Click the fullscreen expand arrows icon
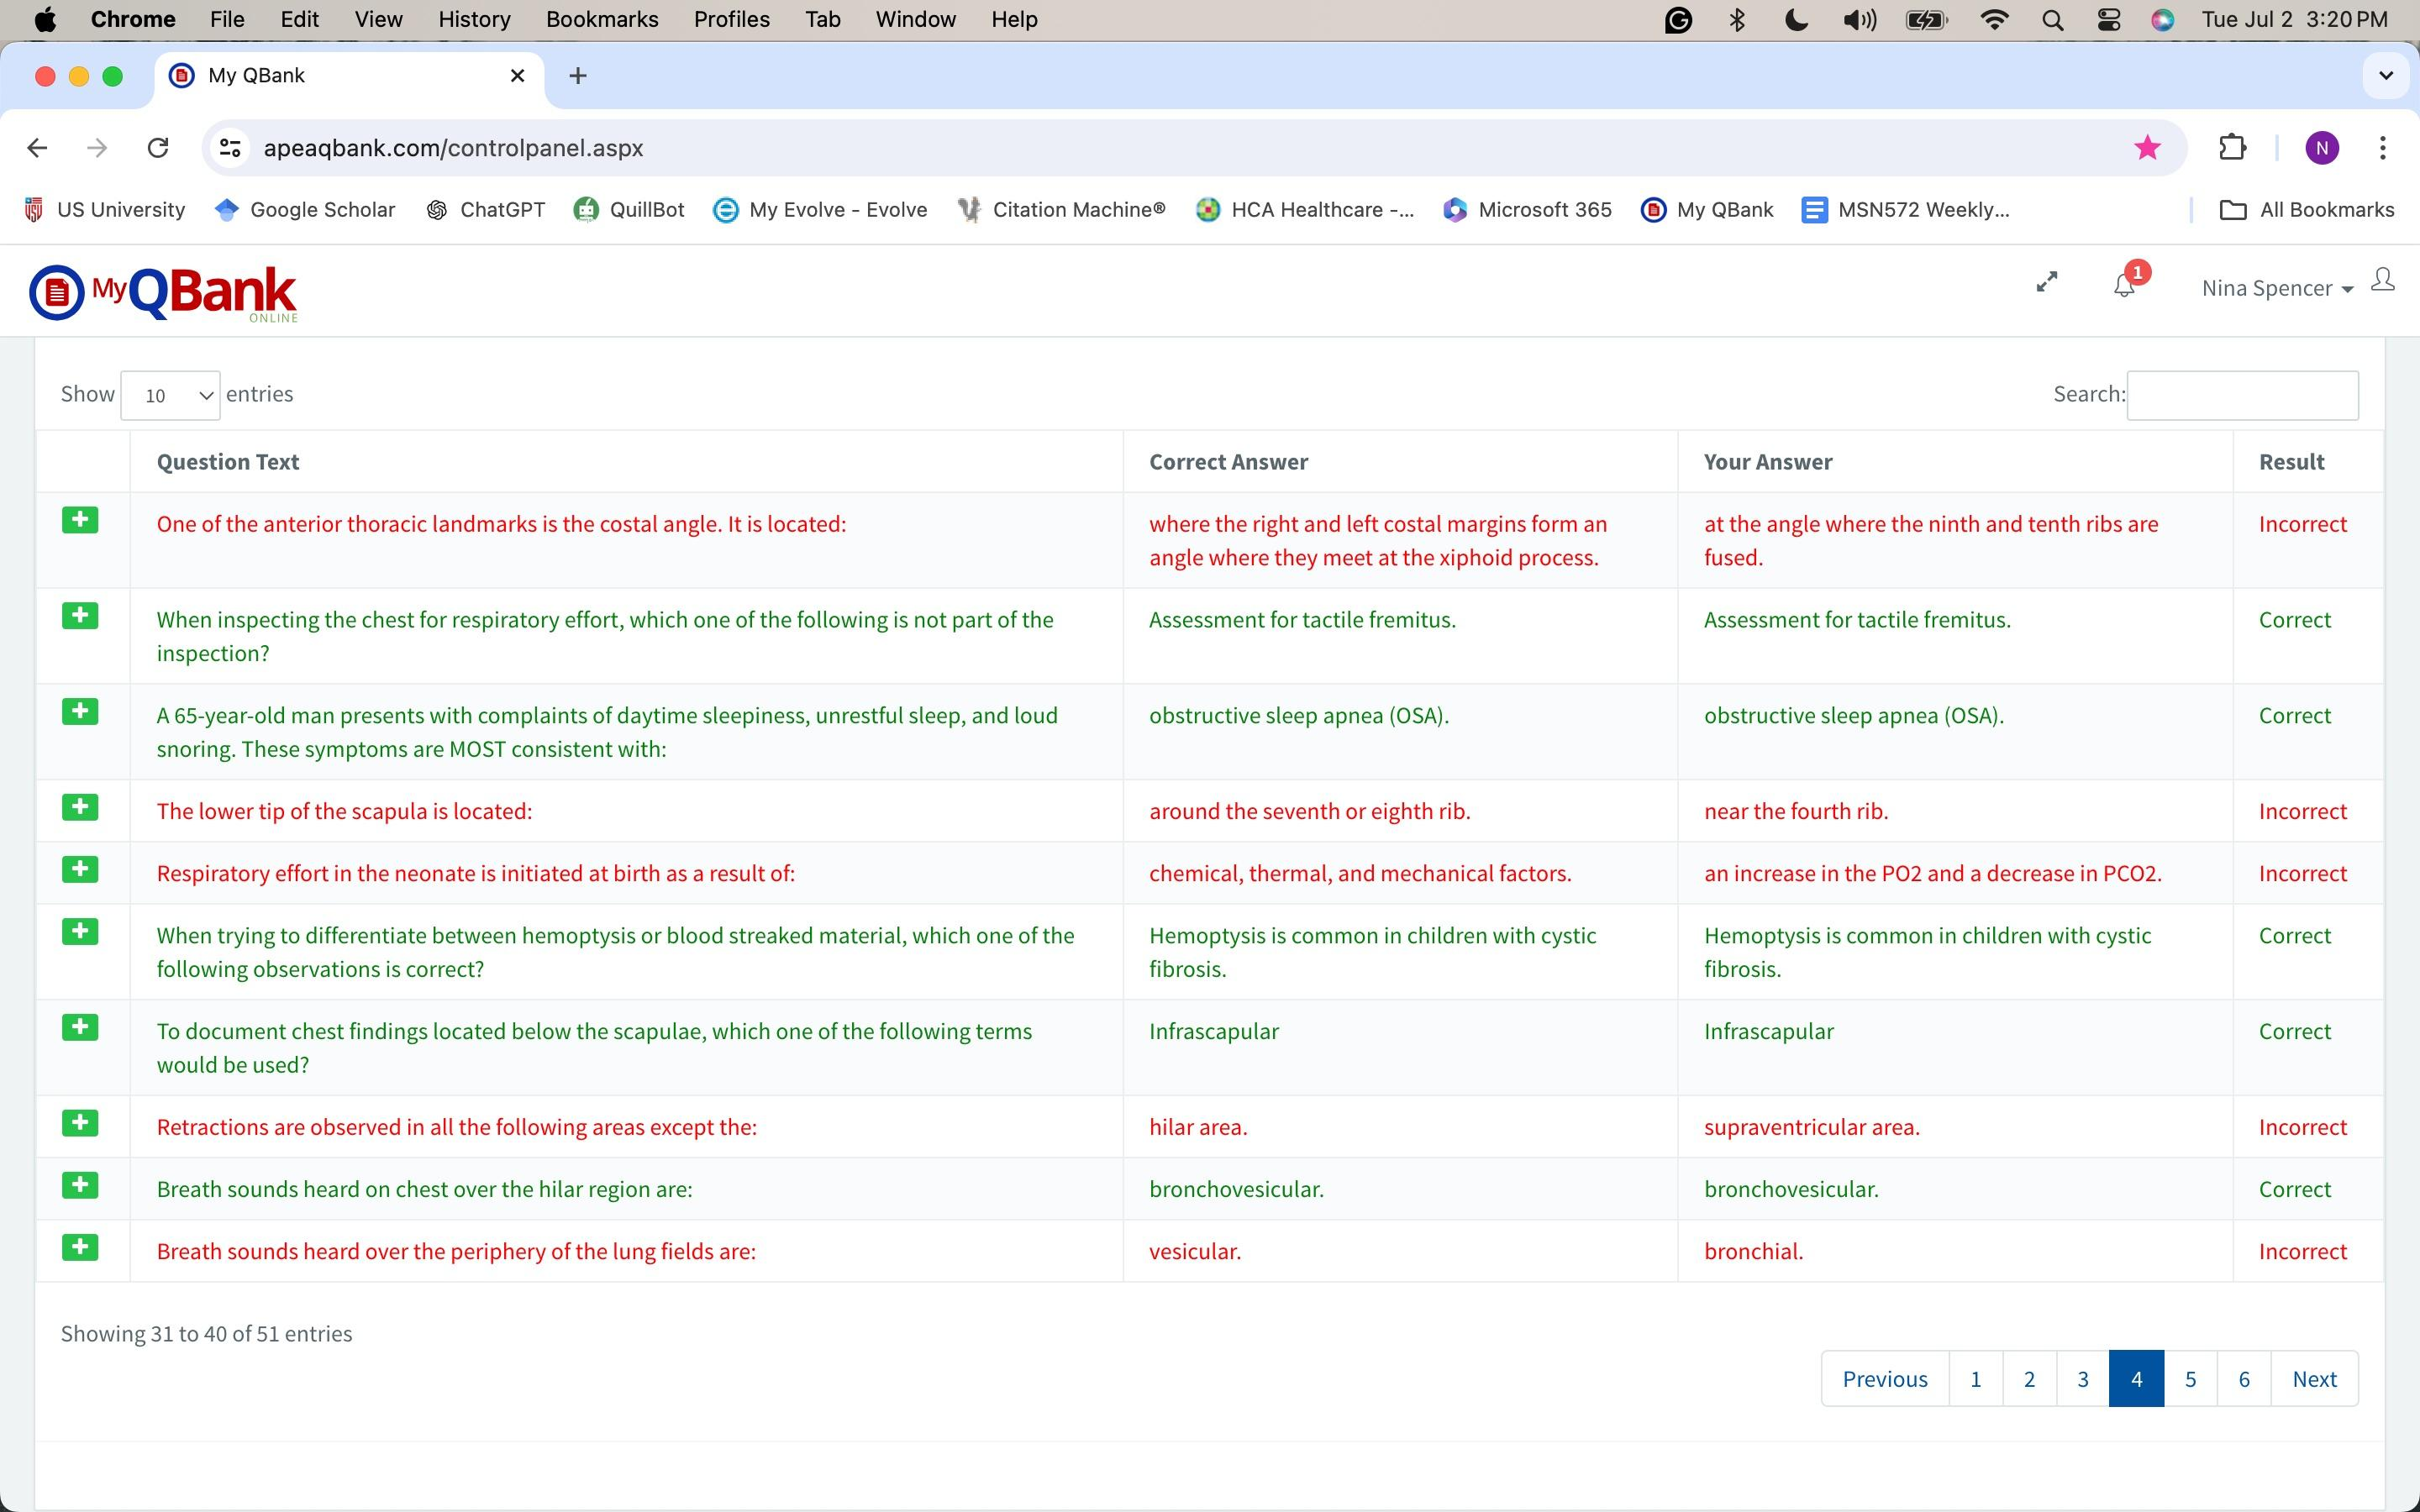 [x=2047, y=283]
